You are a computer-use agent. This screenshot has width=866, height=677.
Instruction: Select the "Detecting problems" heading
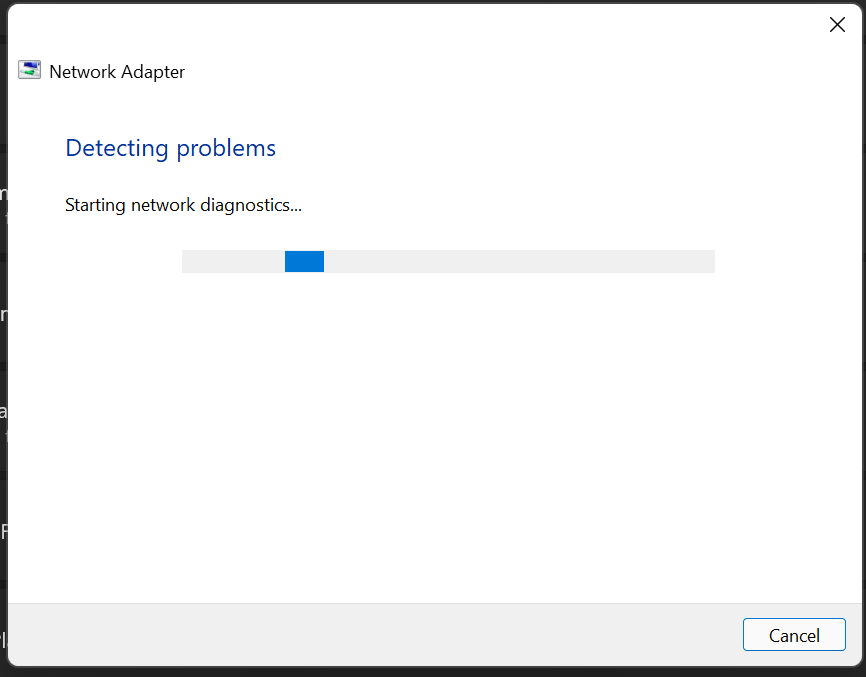(x=170, y=149)
